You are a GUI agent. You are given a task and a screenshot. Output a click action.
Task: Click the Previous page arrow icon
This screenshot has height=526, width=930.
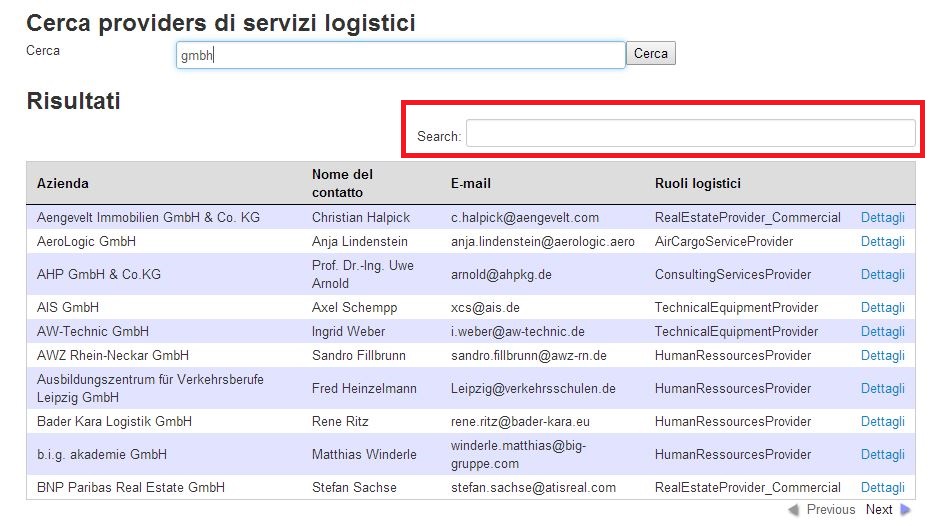point(793,509)
